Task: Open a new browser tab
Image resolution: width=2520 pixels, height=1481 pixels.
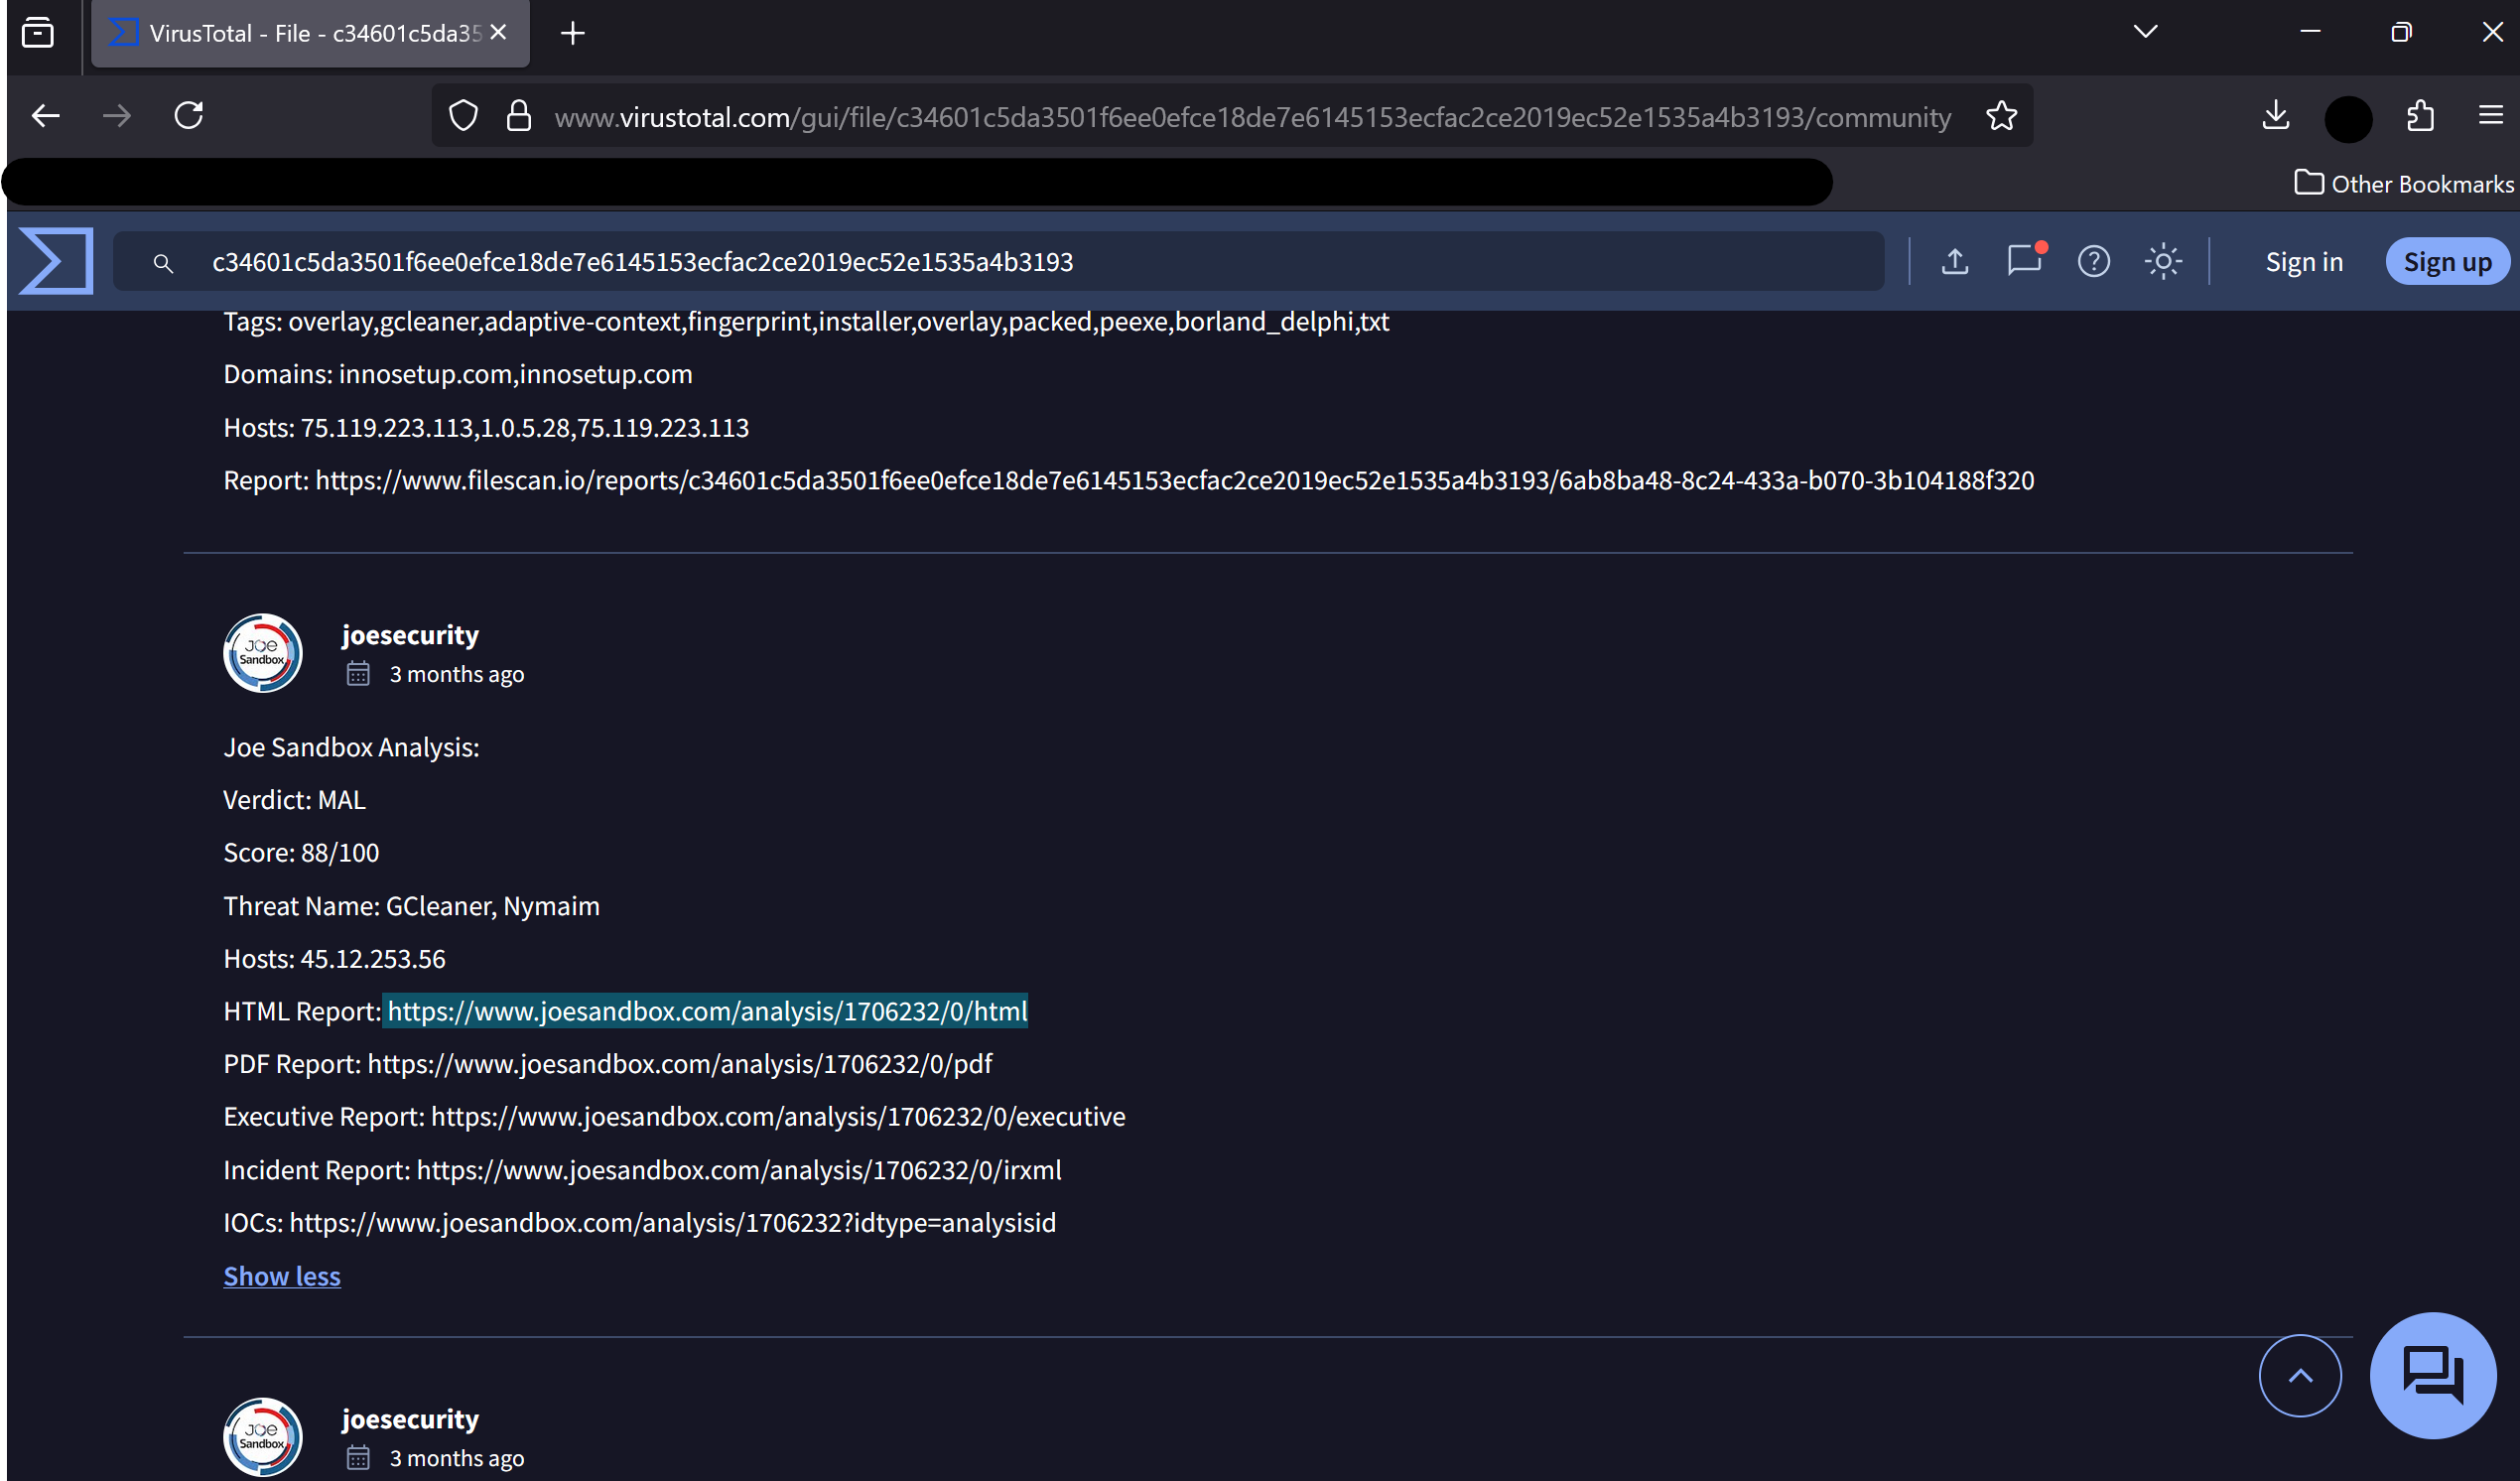Action: pos(572,32)
